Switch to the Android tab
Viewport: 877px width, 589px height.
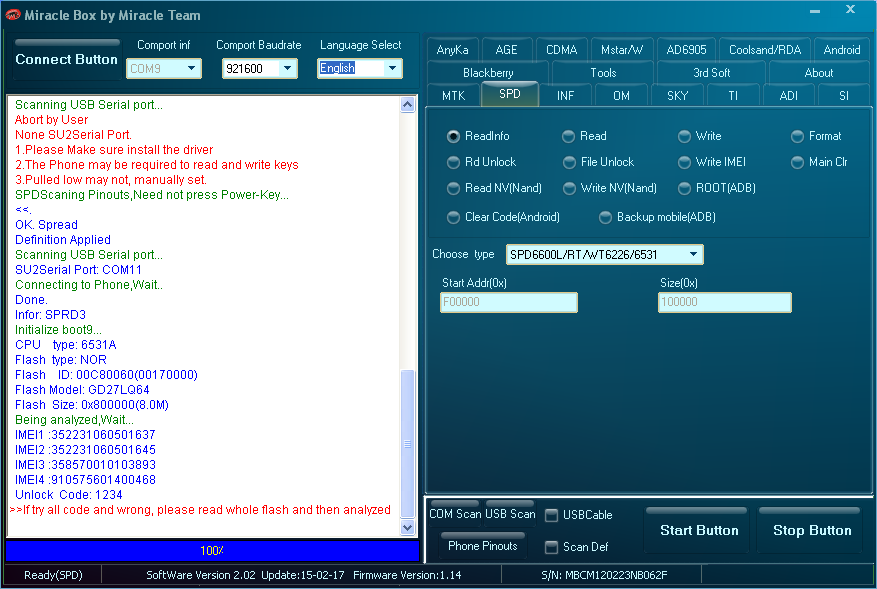coord(842,50)
